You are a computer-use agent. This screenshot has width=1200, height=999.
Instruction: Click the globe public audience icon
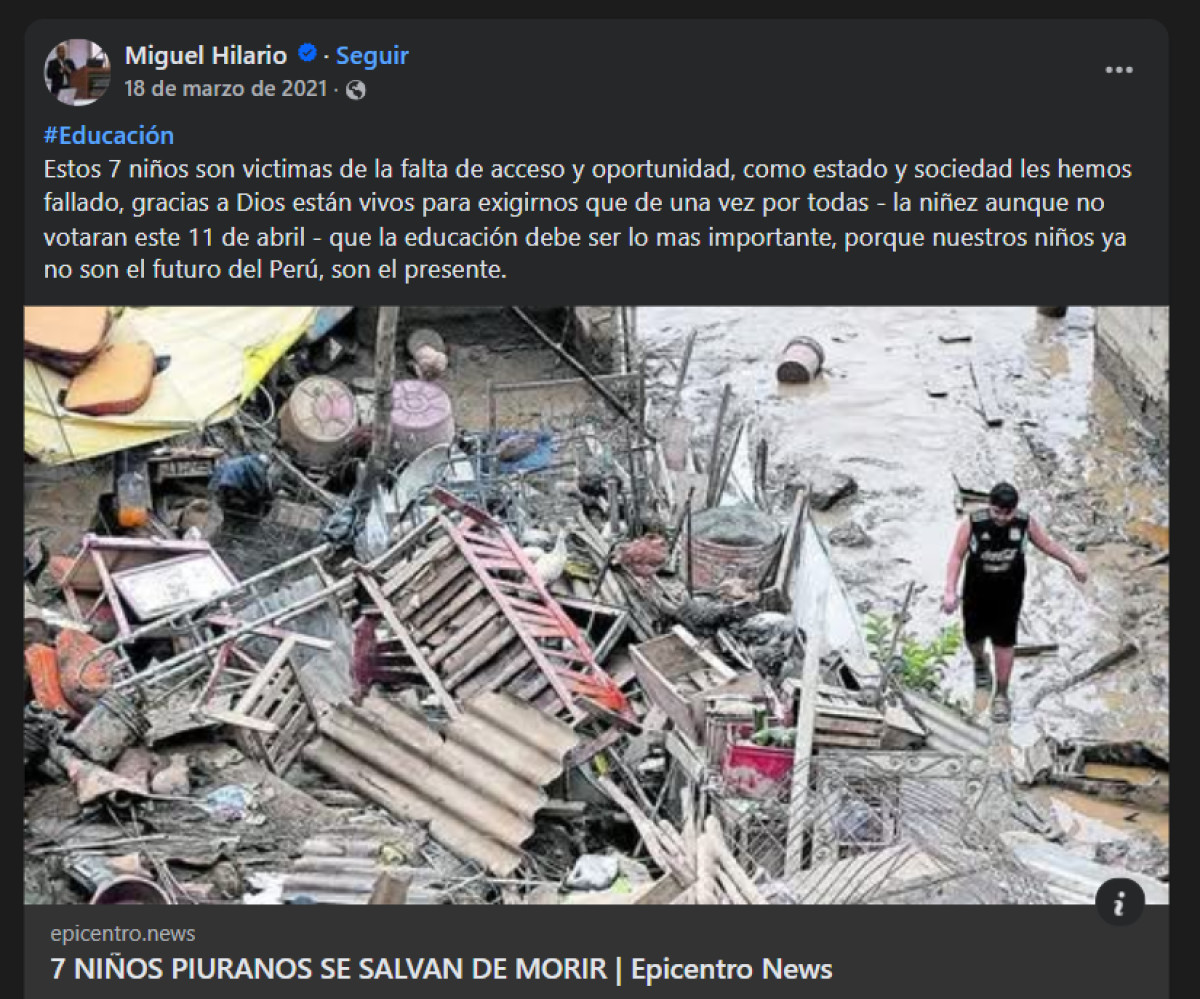[x=356, y=90]
